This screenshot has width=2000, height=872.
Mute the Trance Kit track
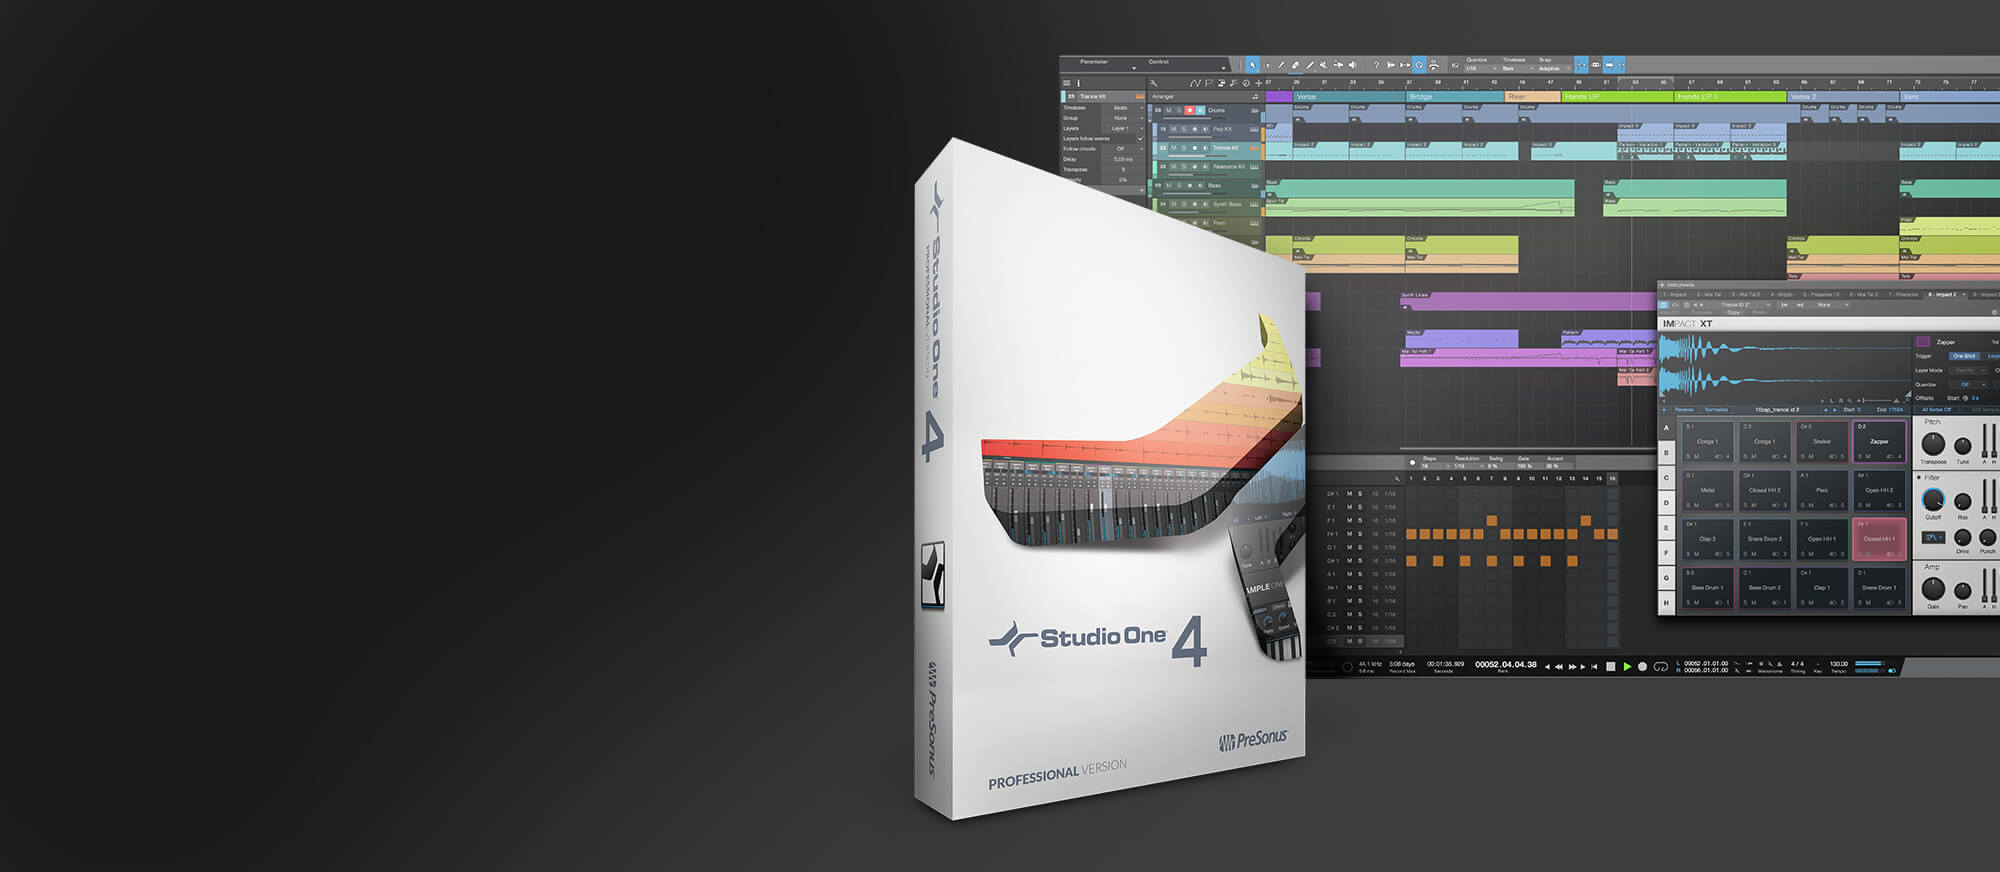click(x=1173, y=148)
